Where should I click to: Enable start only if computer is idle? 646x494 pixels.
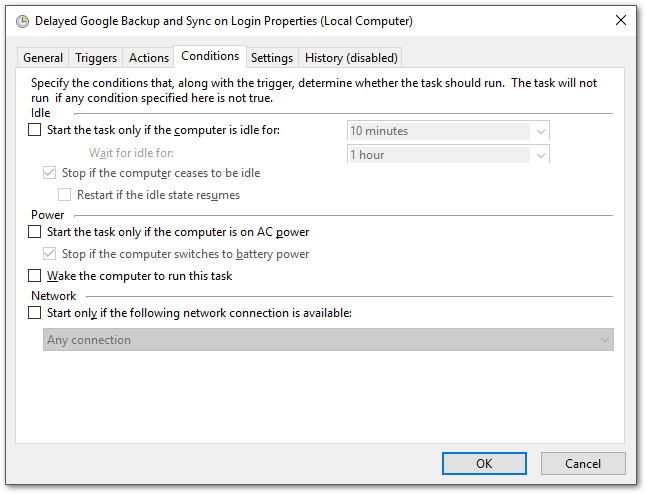point(35,130)
